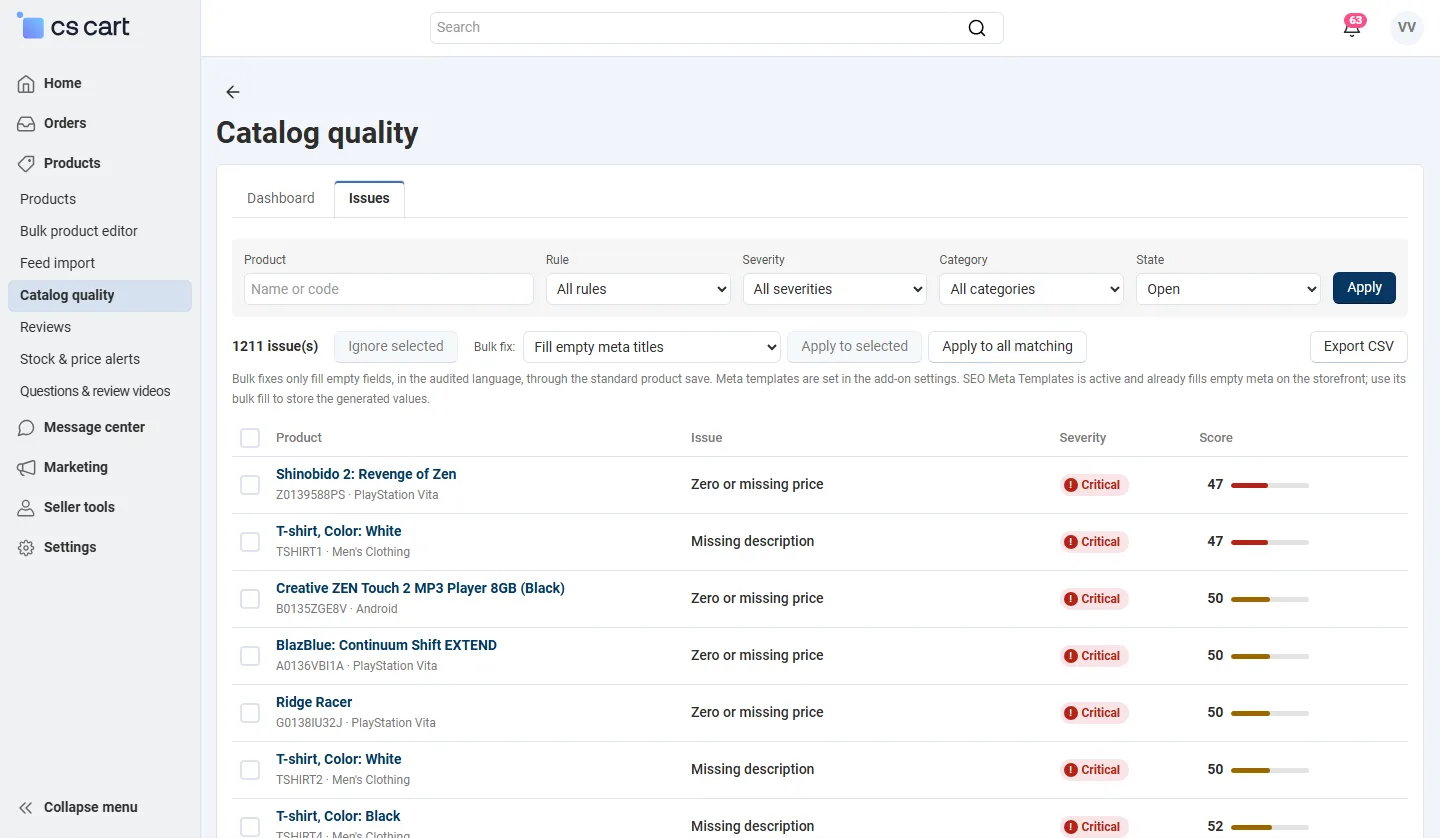Open the CS-Cart logo home link

(x=74, y=27)
